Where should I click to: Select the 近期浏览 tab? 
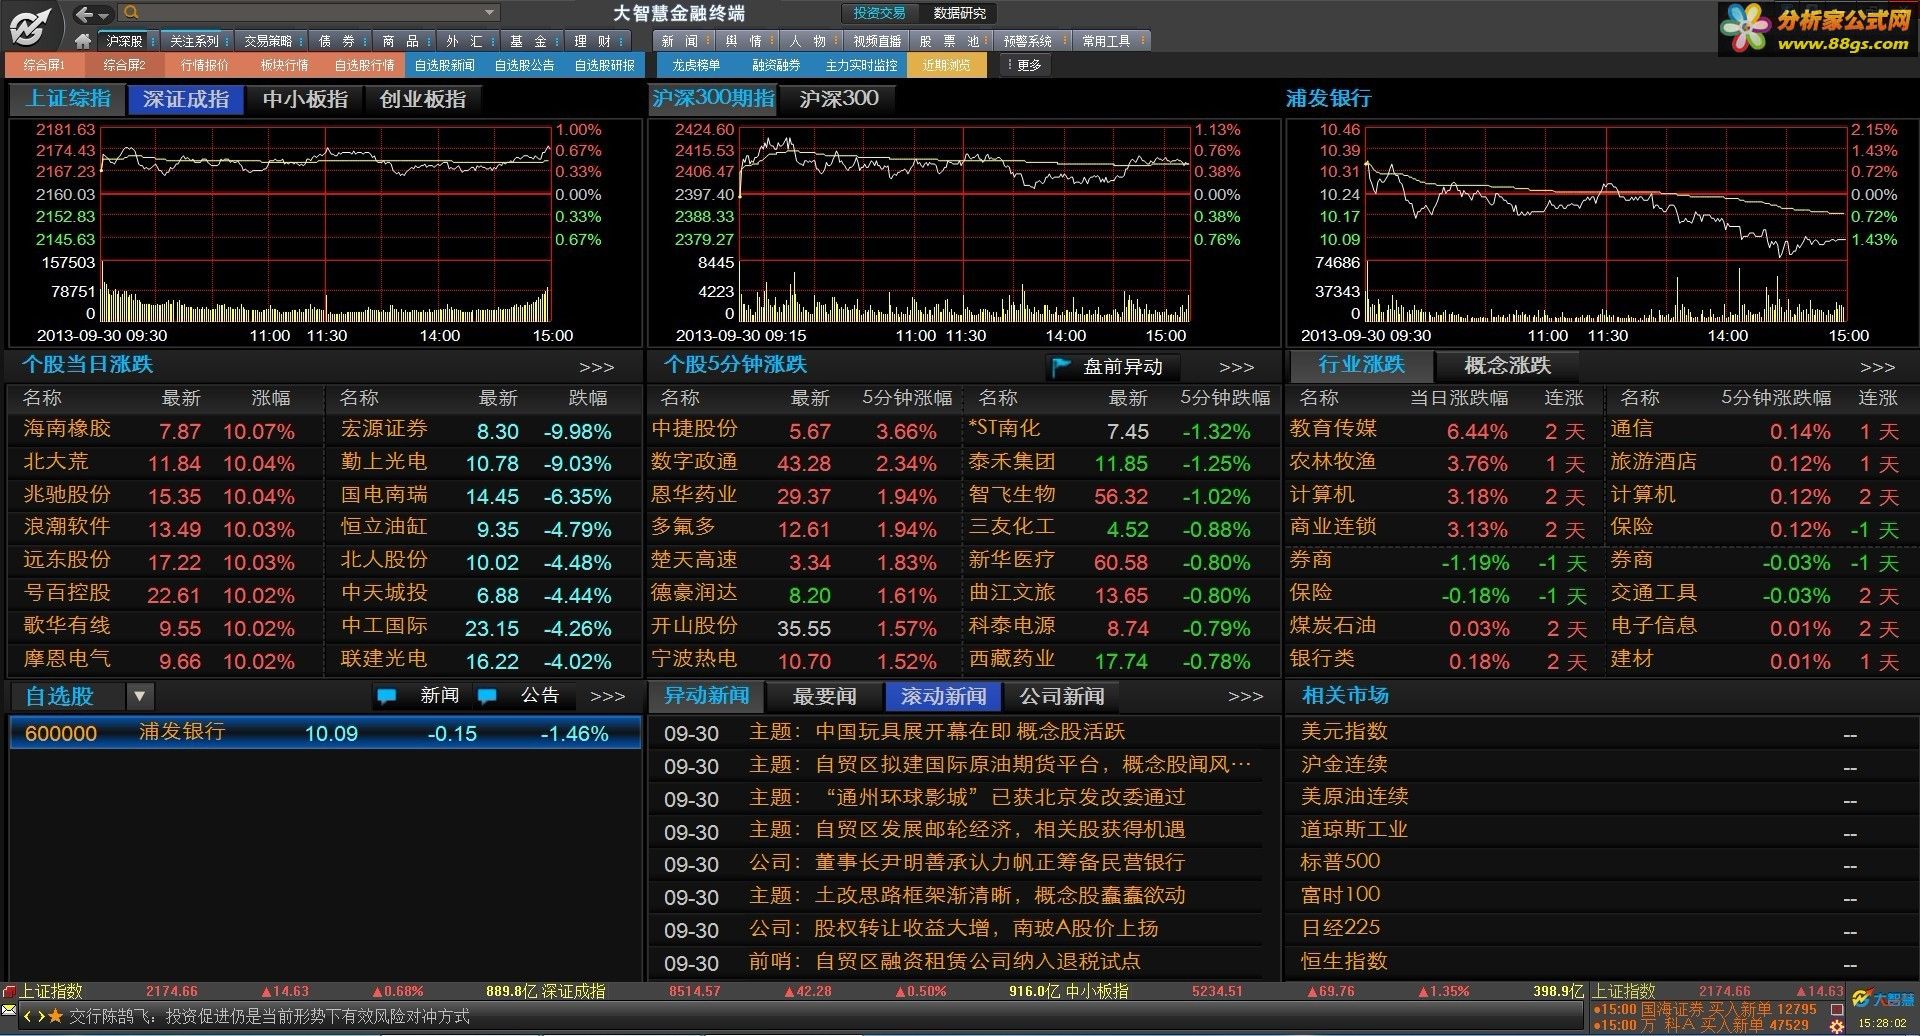pyautogui.click(x=946, y=65)
